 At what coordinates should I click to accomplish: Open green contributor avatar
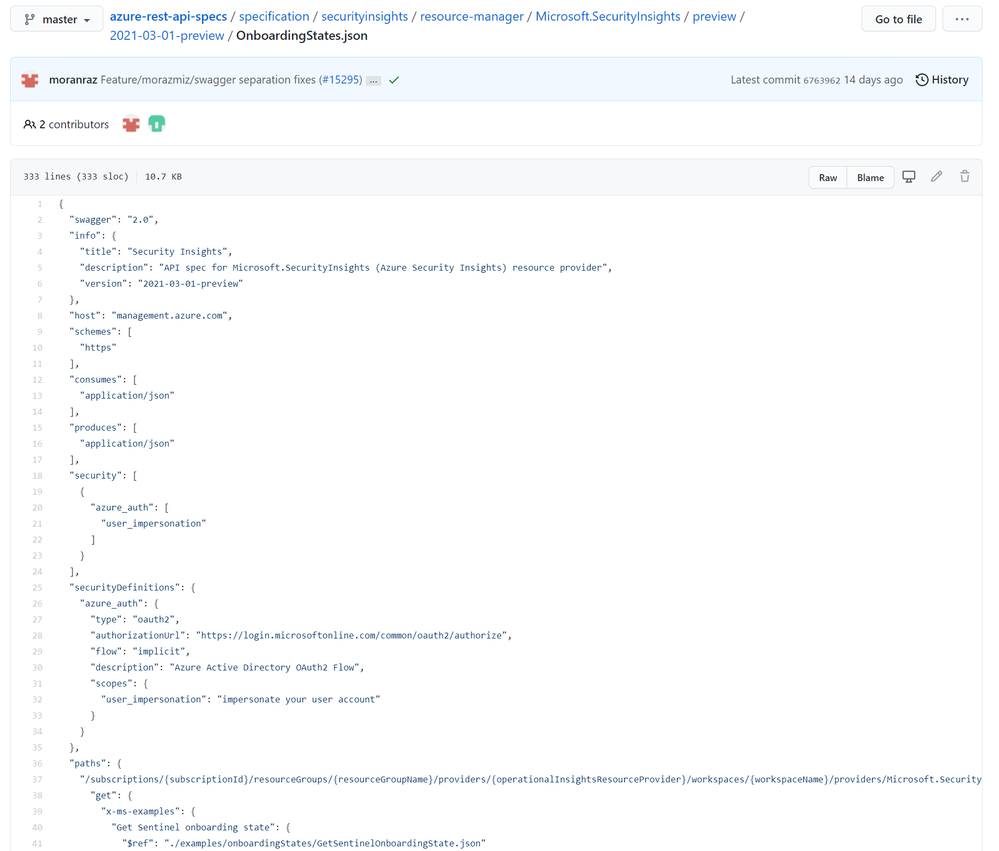pyautogui.click(x=157, y=124)
